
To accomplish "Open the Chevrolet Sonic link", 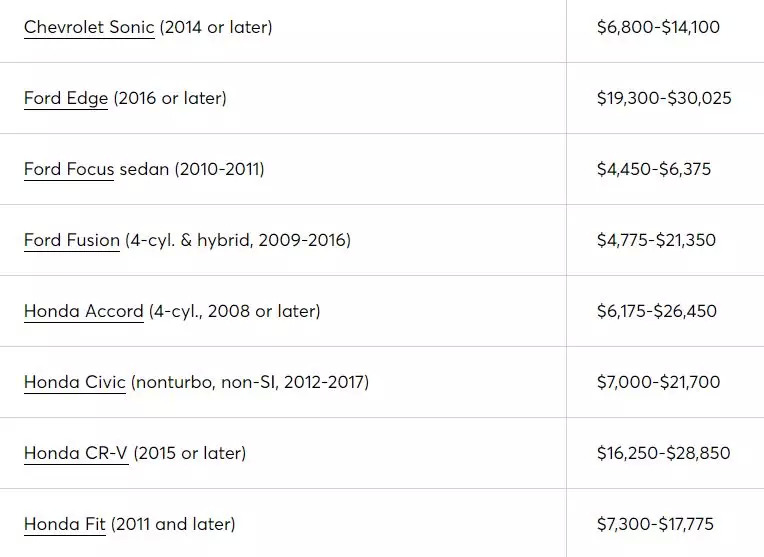I will [89, 27].
